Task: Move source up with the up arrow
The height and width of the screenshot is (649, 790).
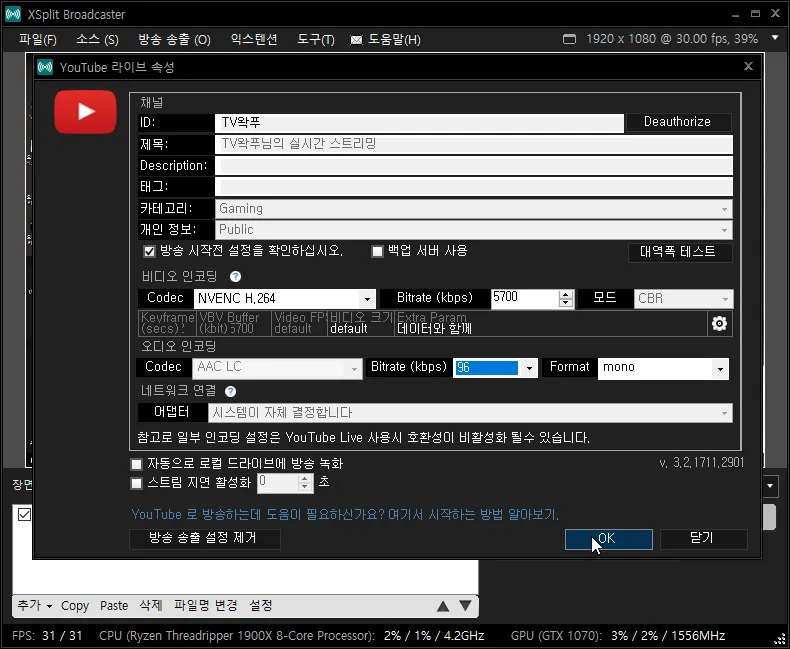Action: pos(443,606)
